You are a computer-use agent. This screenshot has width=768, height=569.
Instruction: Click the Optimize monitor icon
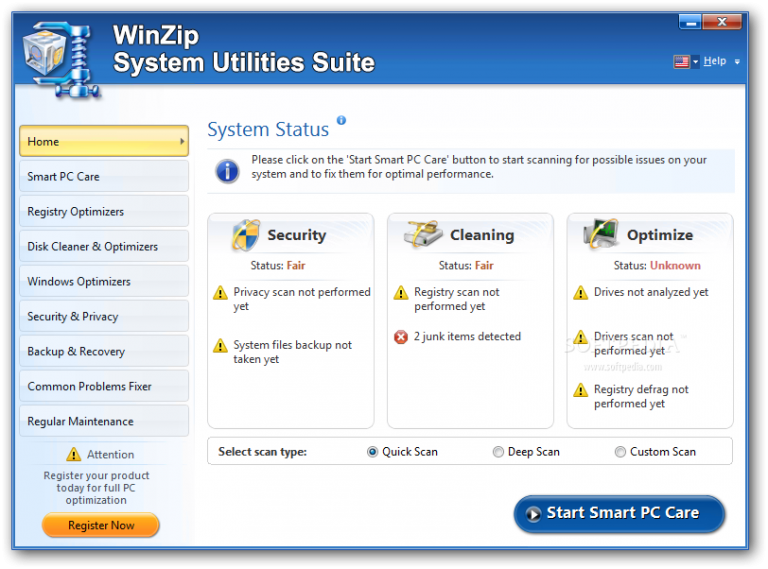point(600,234)
